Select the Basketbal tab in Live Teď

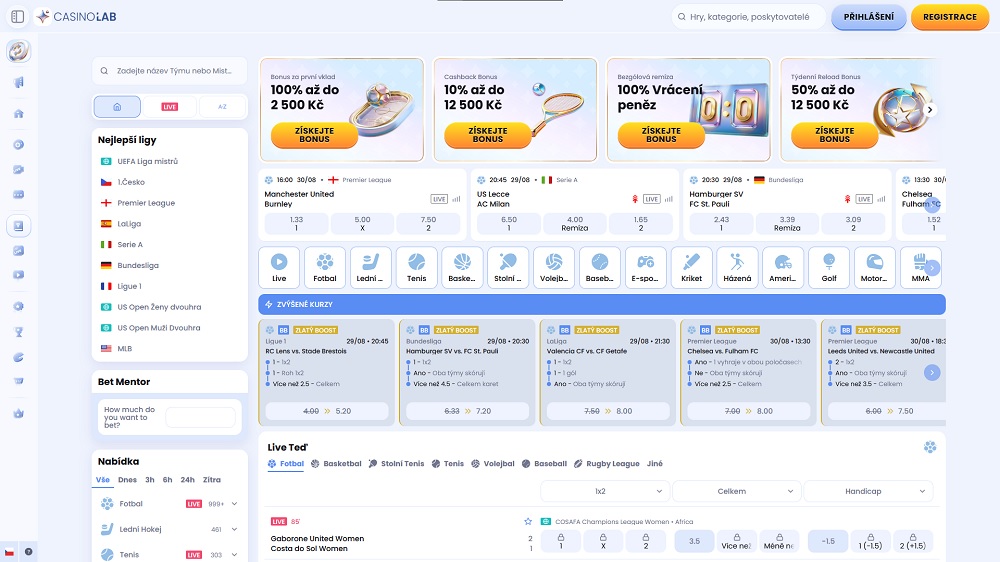click(336, 464)
